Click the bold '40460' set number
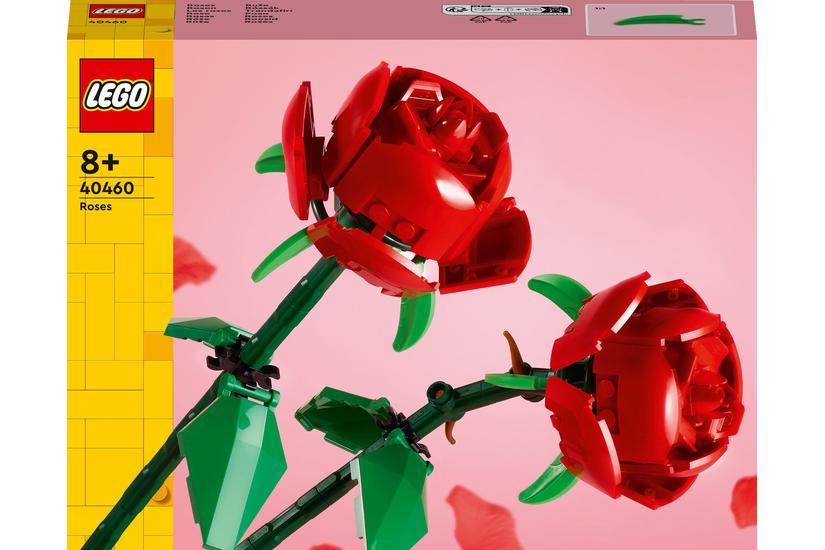The height and width of the screenshot is (550, 825). [x=107, y=188]
